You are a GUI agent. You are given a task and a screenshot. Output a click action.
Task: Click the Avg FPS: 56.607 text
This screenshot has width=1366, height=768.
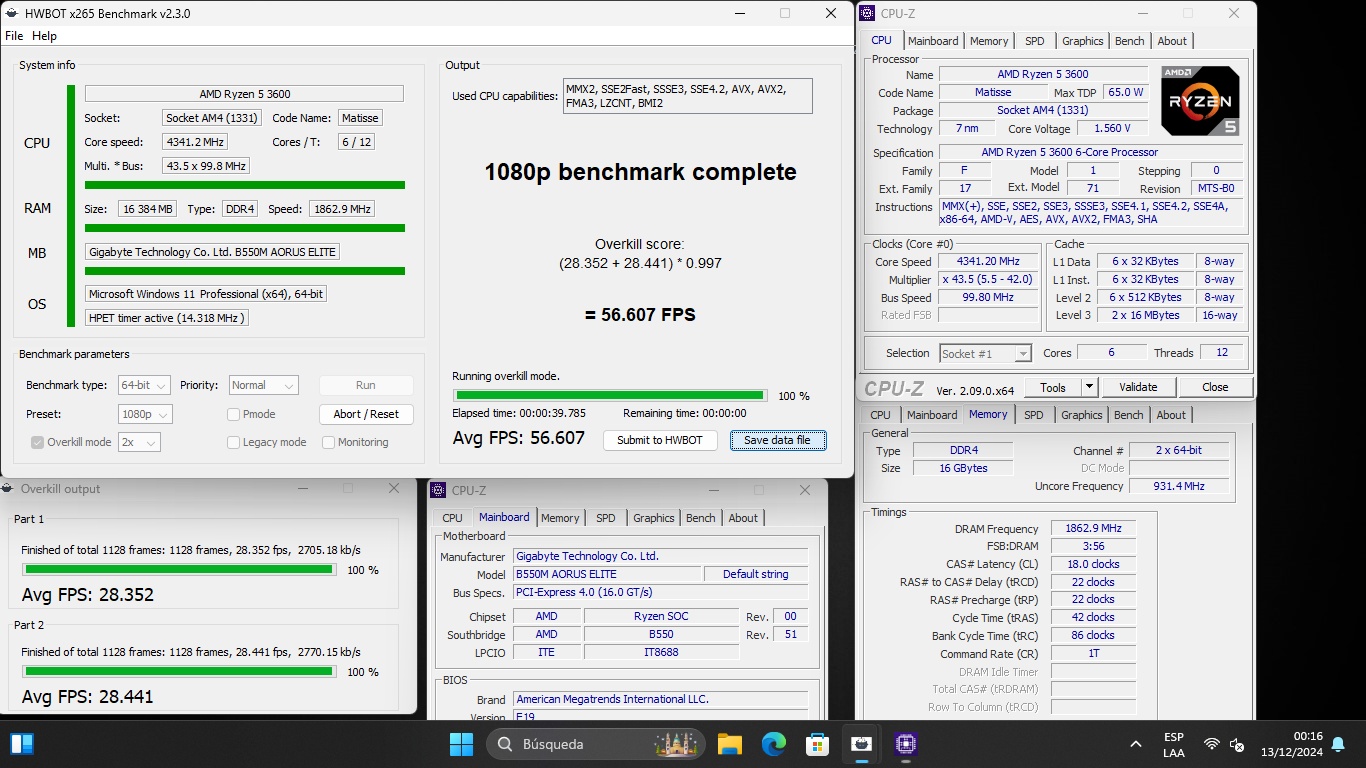click(518, 438)
